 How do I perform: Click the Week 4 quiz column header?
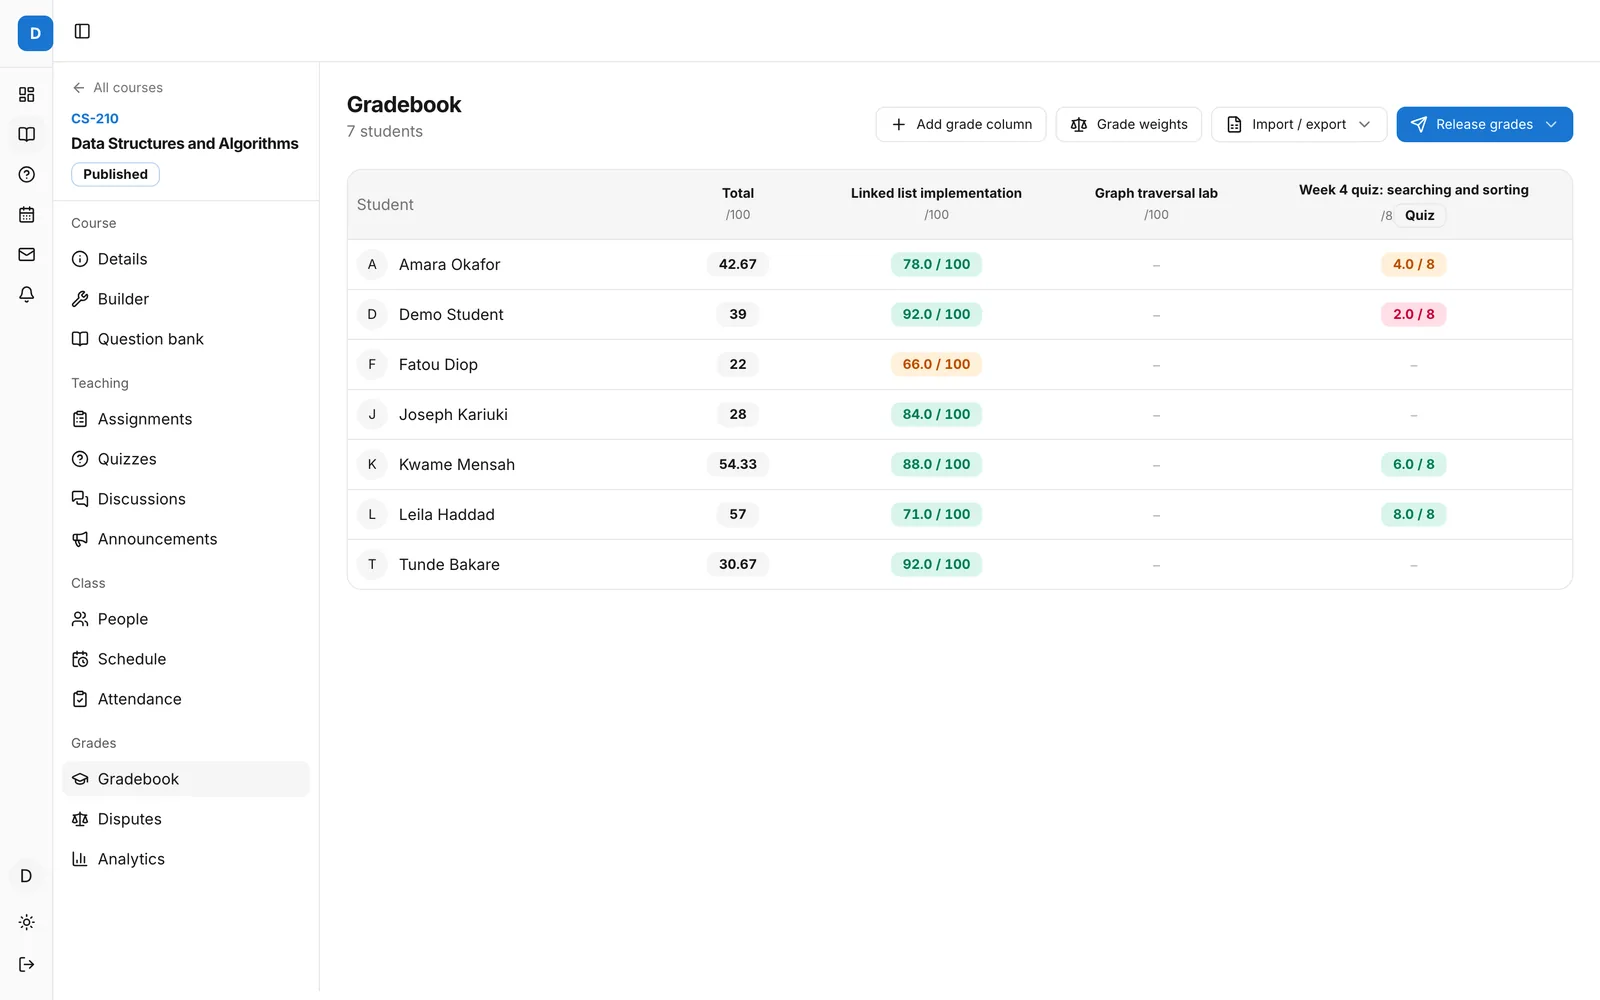point(1413,190)
